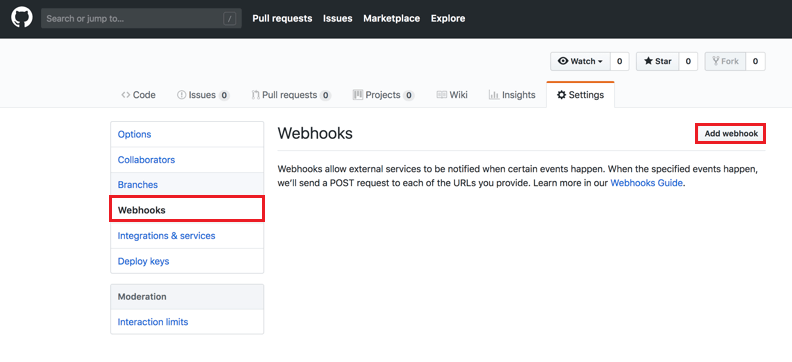Focus the Search or jump to field
Image resolution: width=792 pixels, height=362 pixels.
pyautogui.click(x=141, y=19)
